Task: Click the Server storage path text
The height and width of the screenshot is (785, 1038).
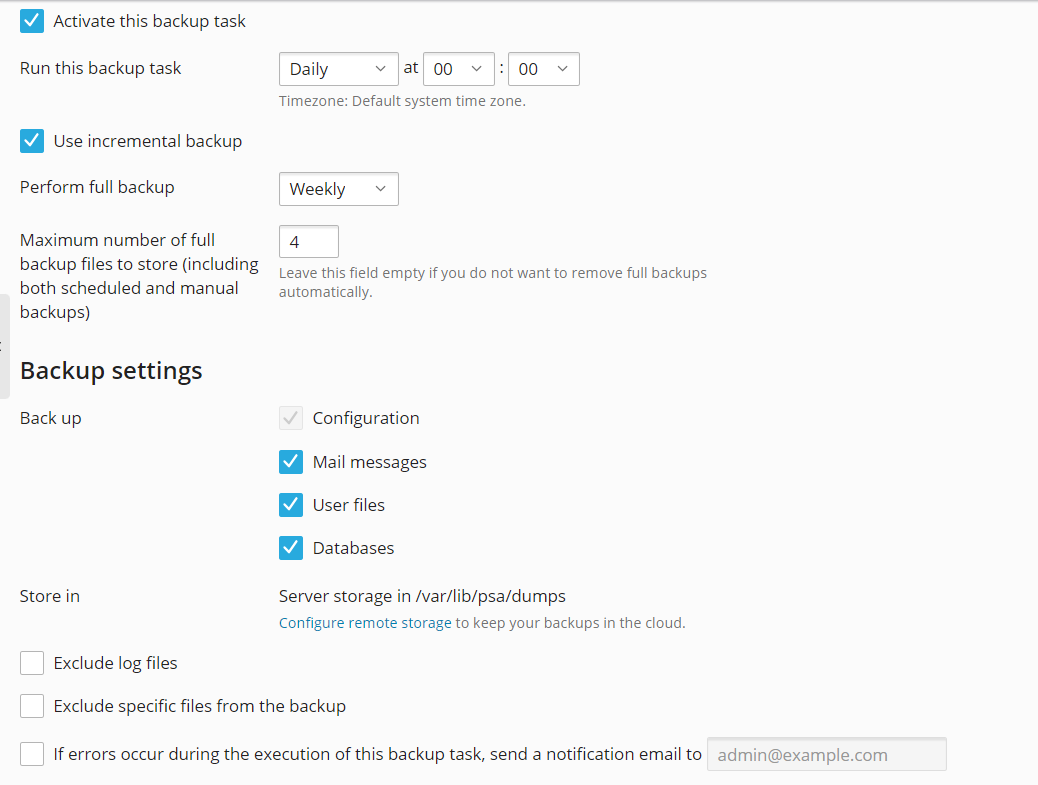Action: pyautogui.click(x=421, y=595)
